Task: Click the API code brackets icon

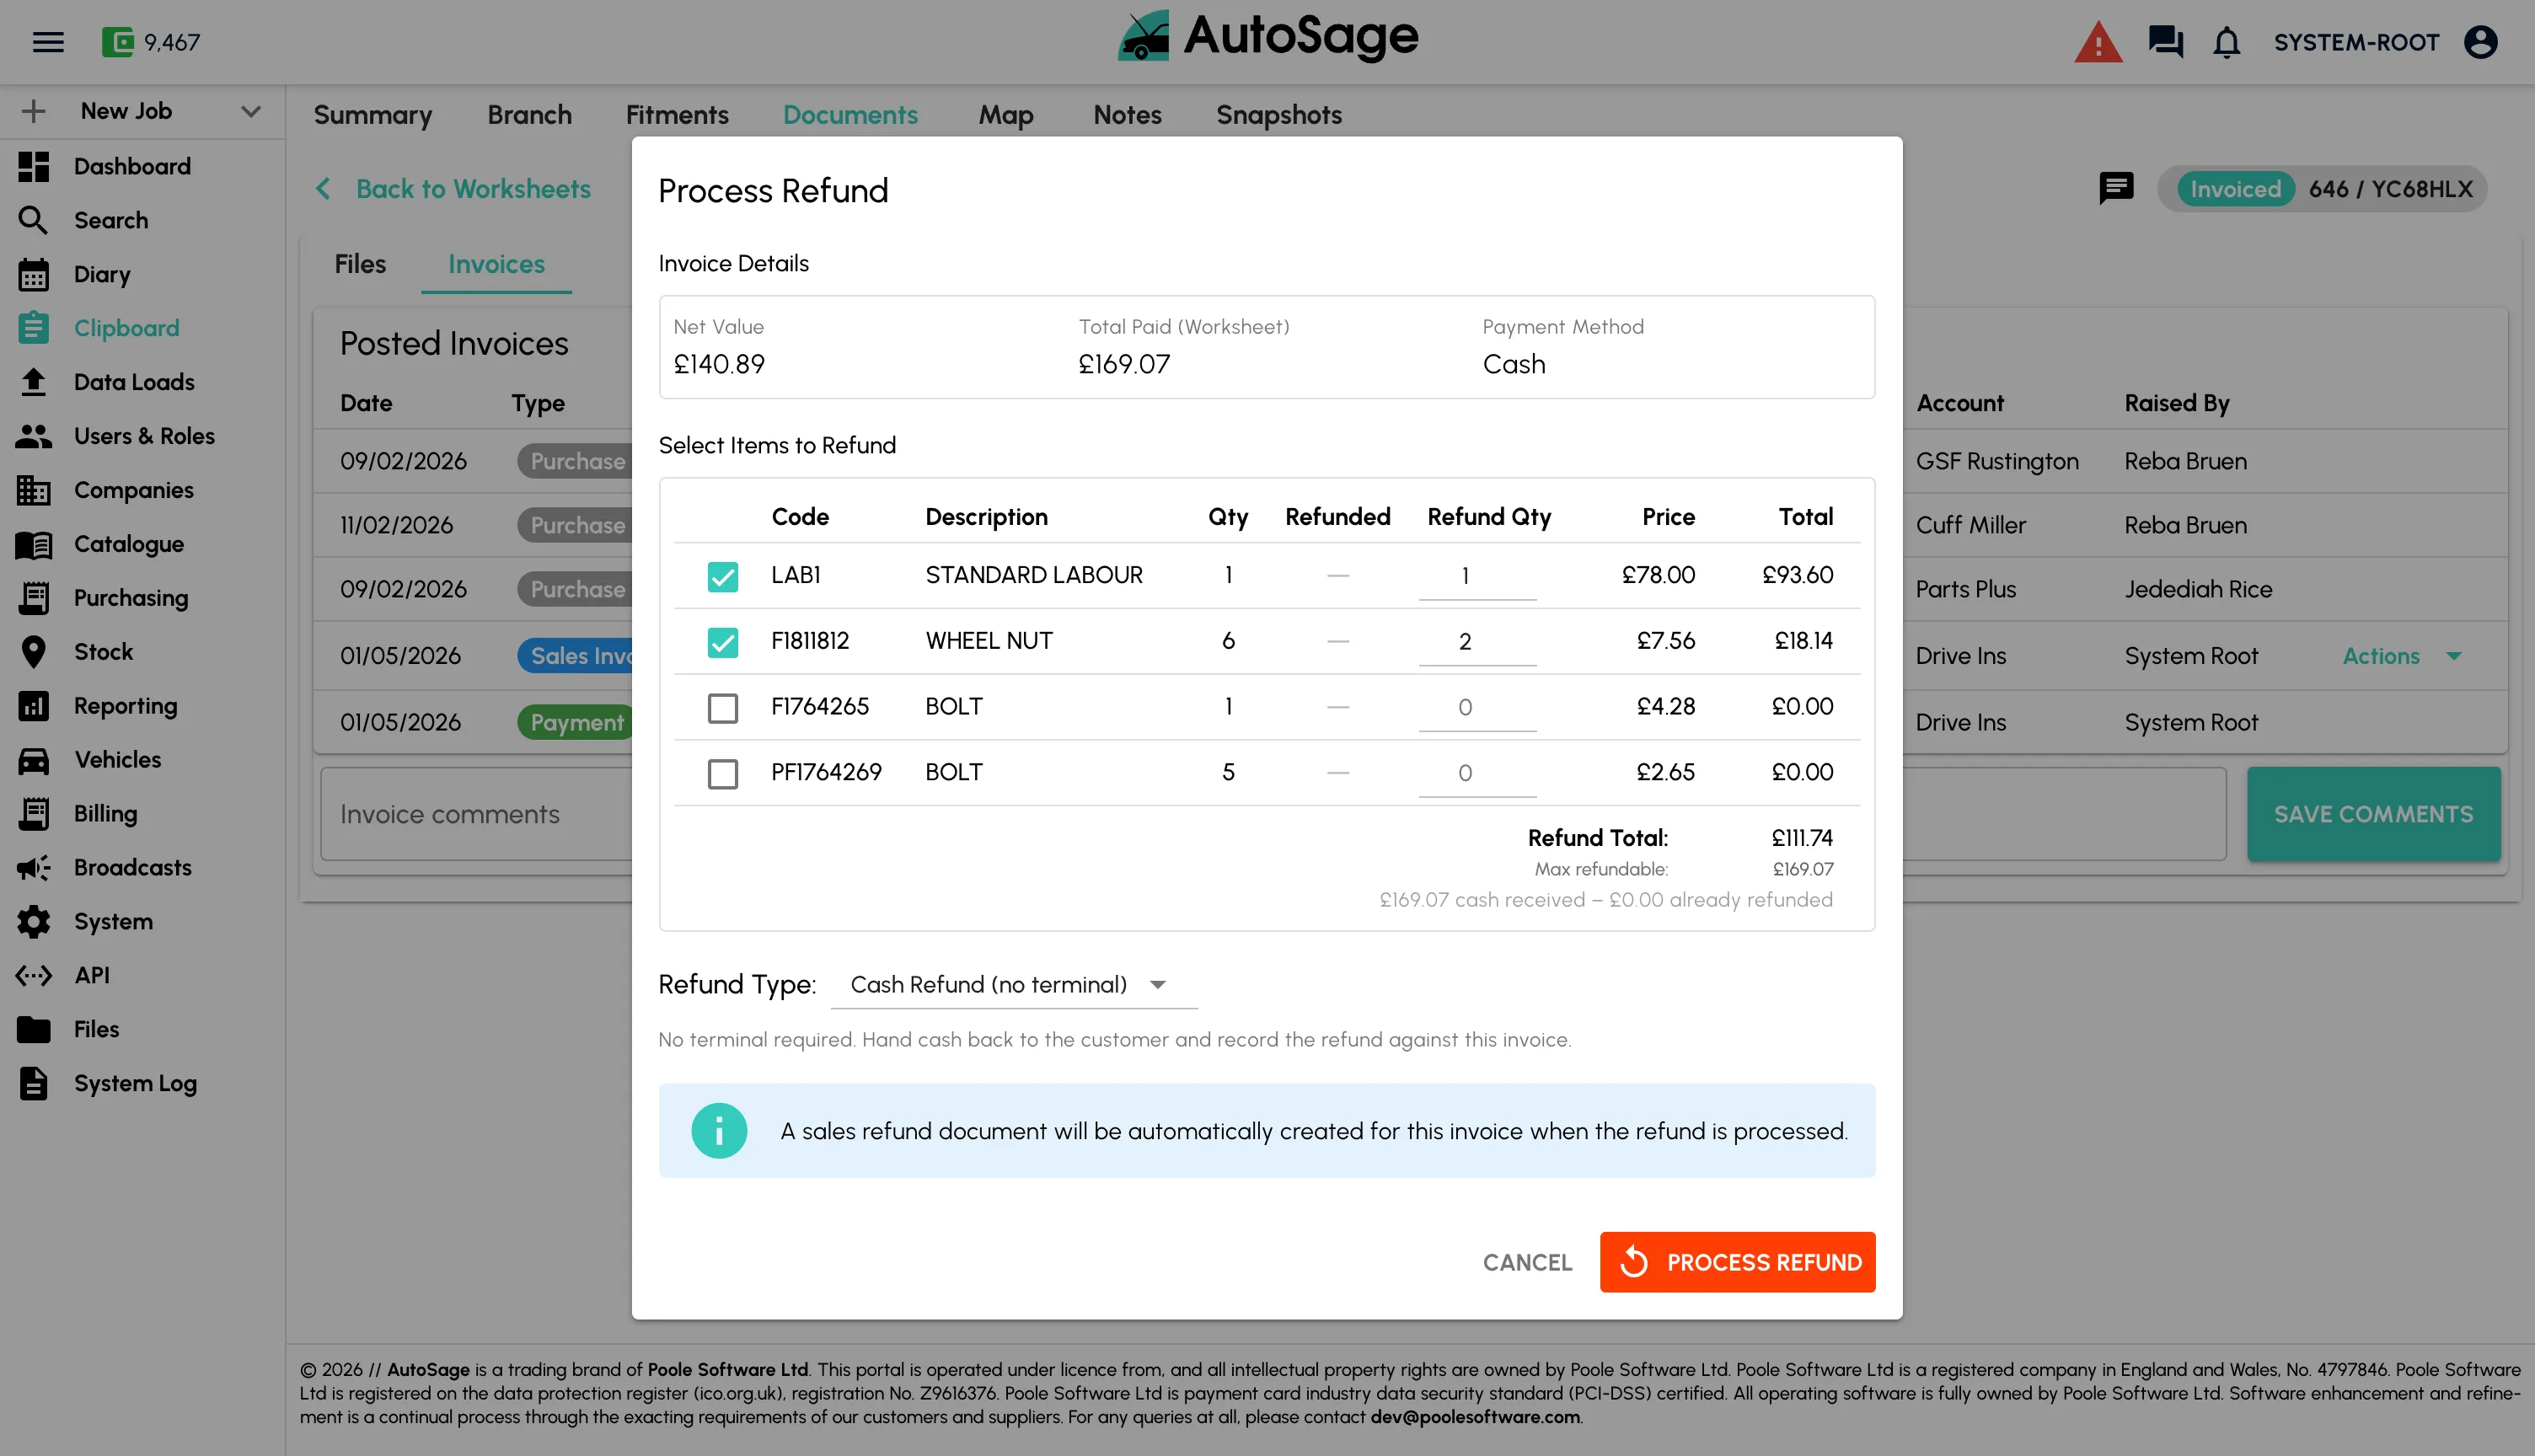Action: pyautogui.click(x=34, y=975)
